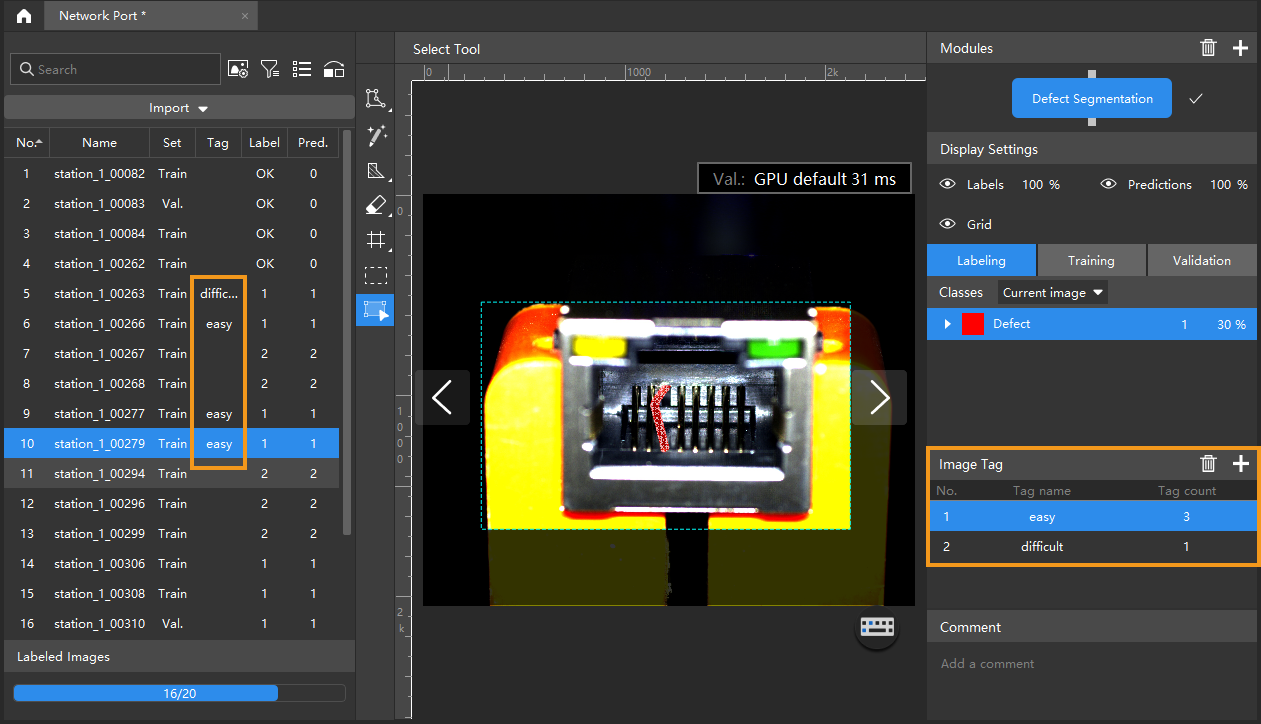
Task: Select the Smart labeling magic wand tool
Action: coord(375,134)
